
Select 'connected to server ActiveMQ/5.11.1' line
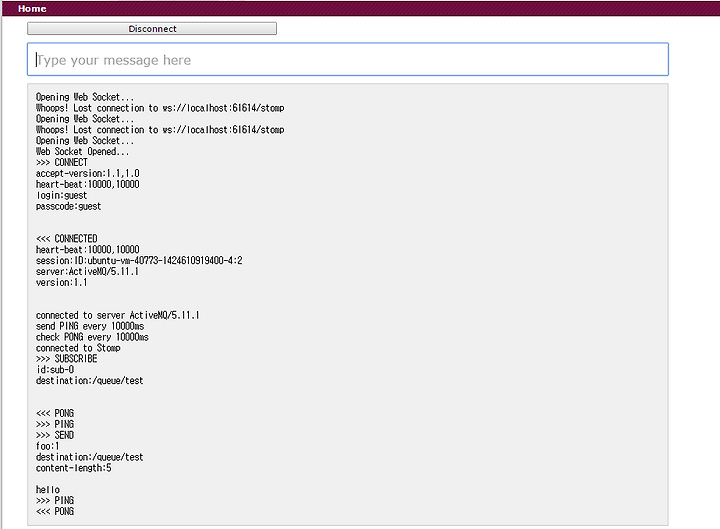pyautogui.click(x=118, y=315)
